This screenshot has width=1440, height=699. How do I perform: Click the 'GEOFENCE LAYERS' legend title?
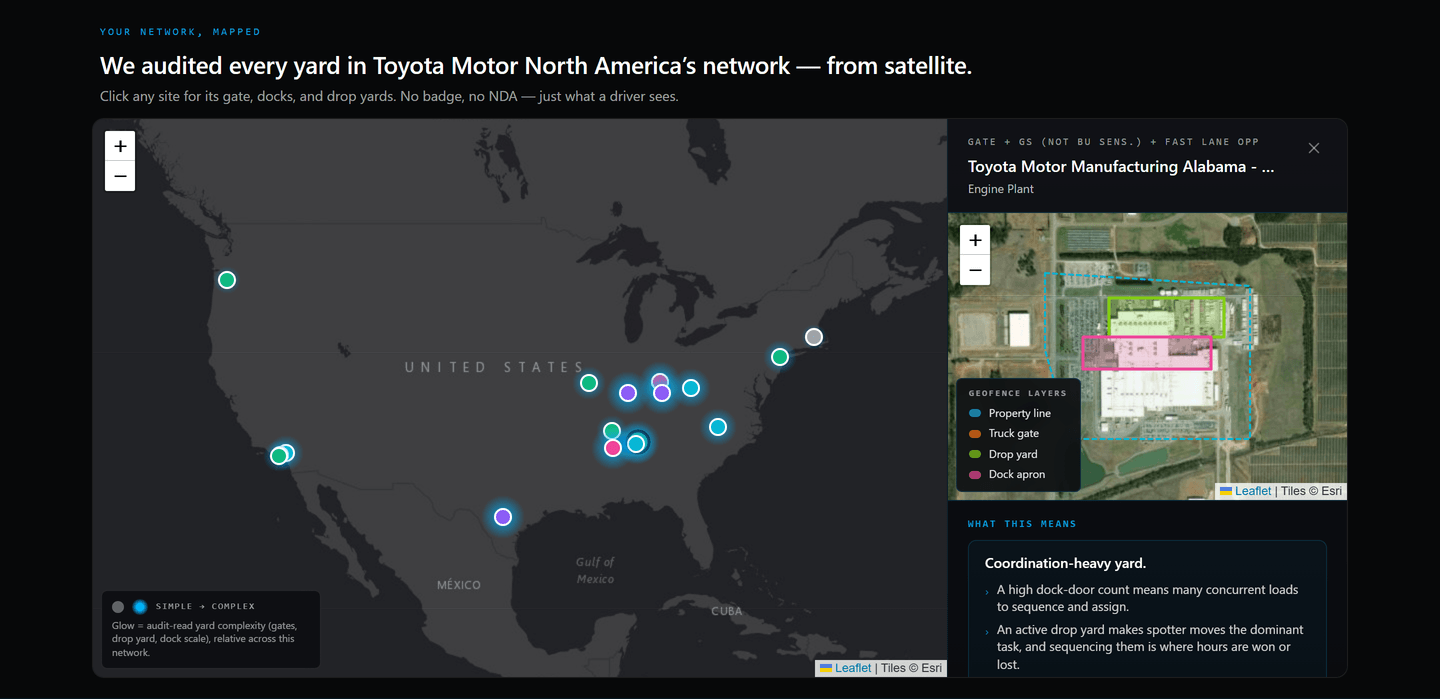[x=1017, y=393]
